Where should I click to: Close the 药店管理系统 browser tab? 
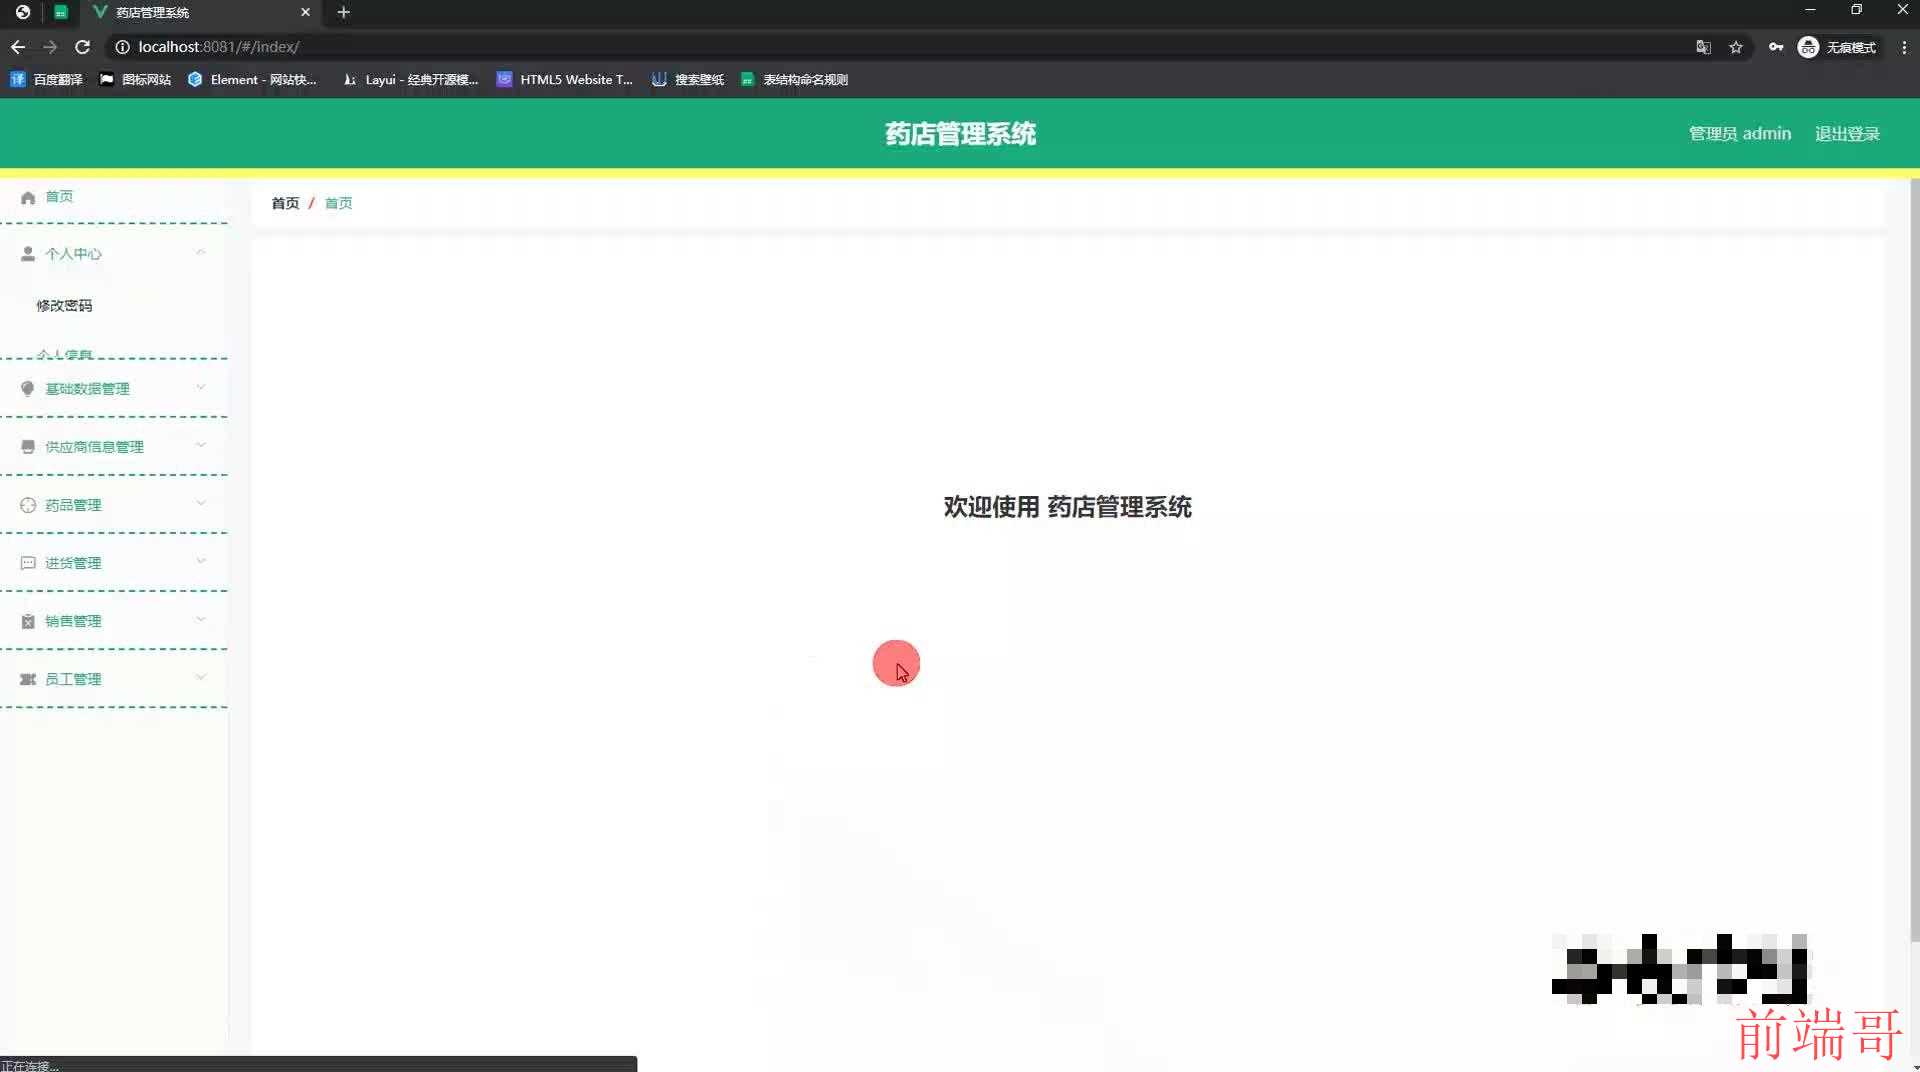pos(305,12)
